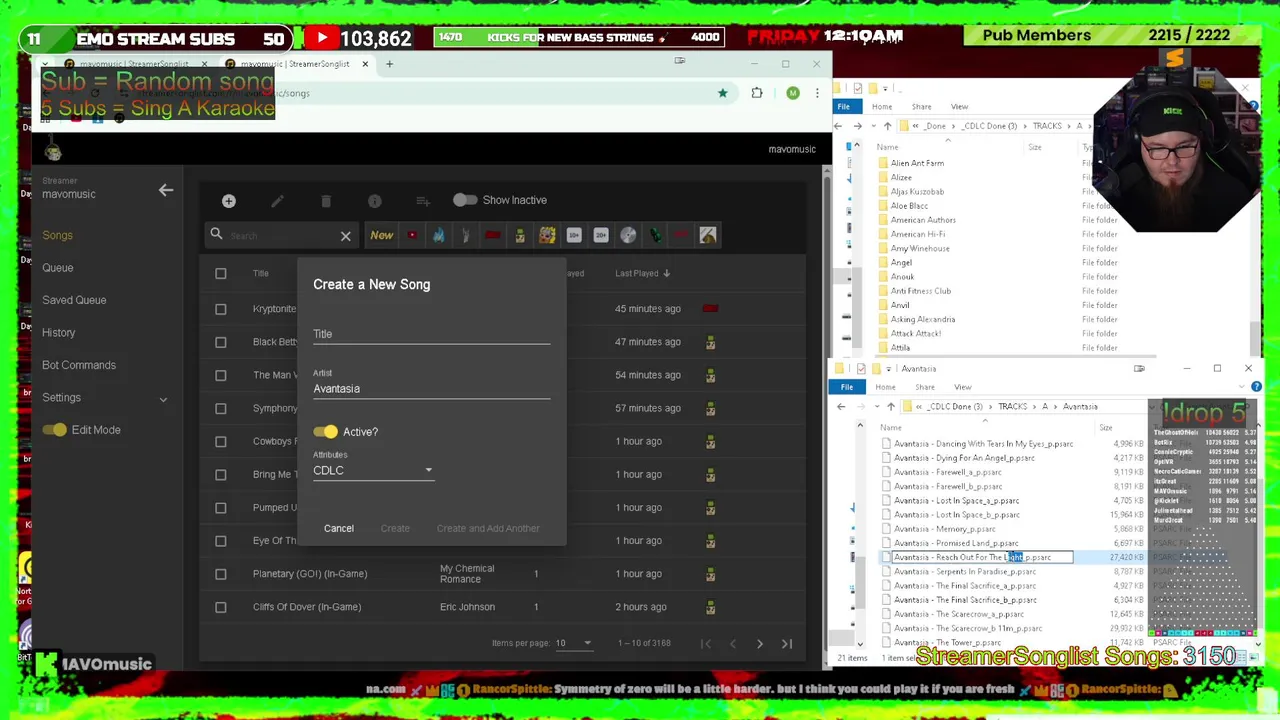Cancel the Create a New Song dialog
The height and width of the screenshot is (720, 1280).
pos(339,529)
